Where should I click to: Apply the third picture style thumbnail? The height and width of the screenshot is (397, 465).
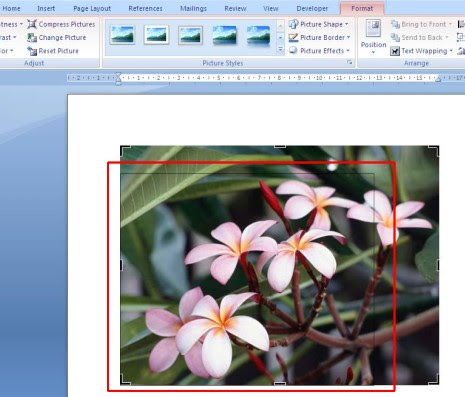tap(190, 35)
